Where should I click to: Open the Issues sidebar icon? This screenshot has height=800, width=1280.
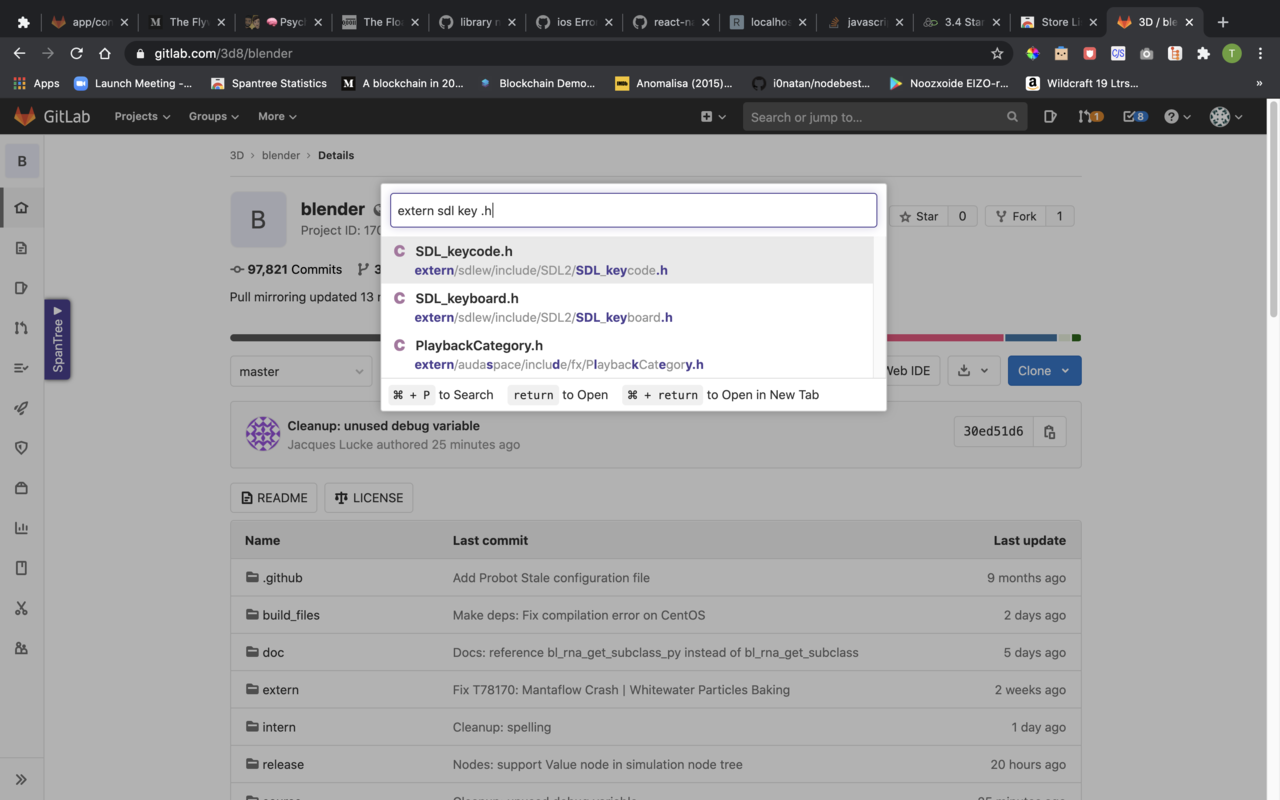[x=21, y=288]
